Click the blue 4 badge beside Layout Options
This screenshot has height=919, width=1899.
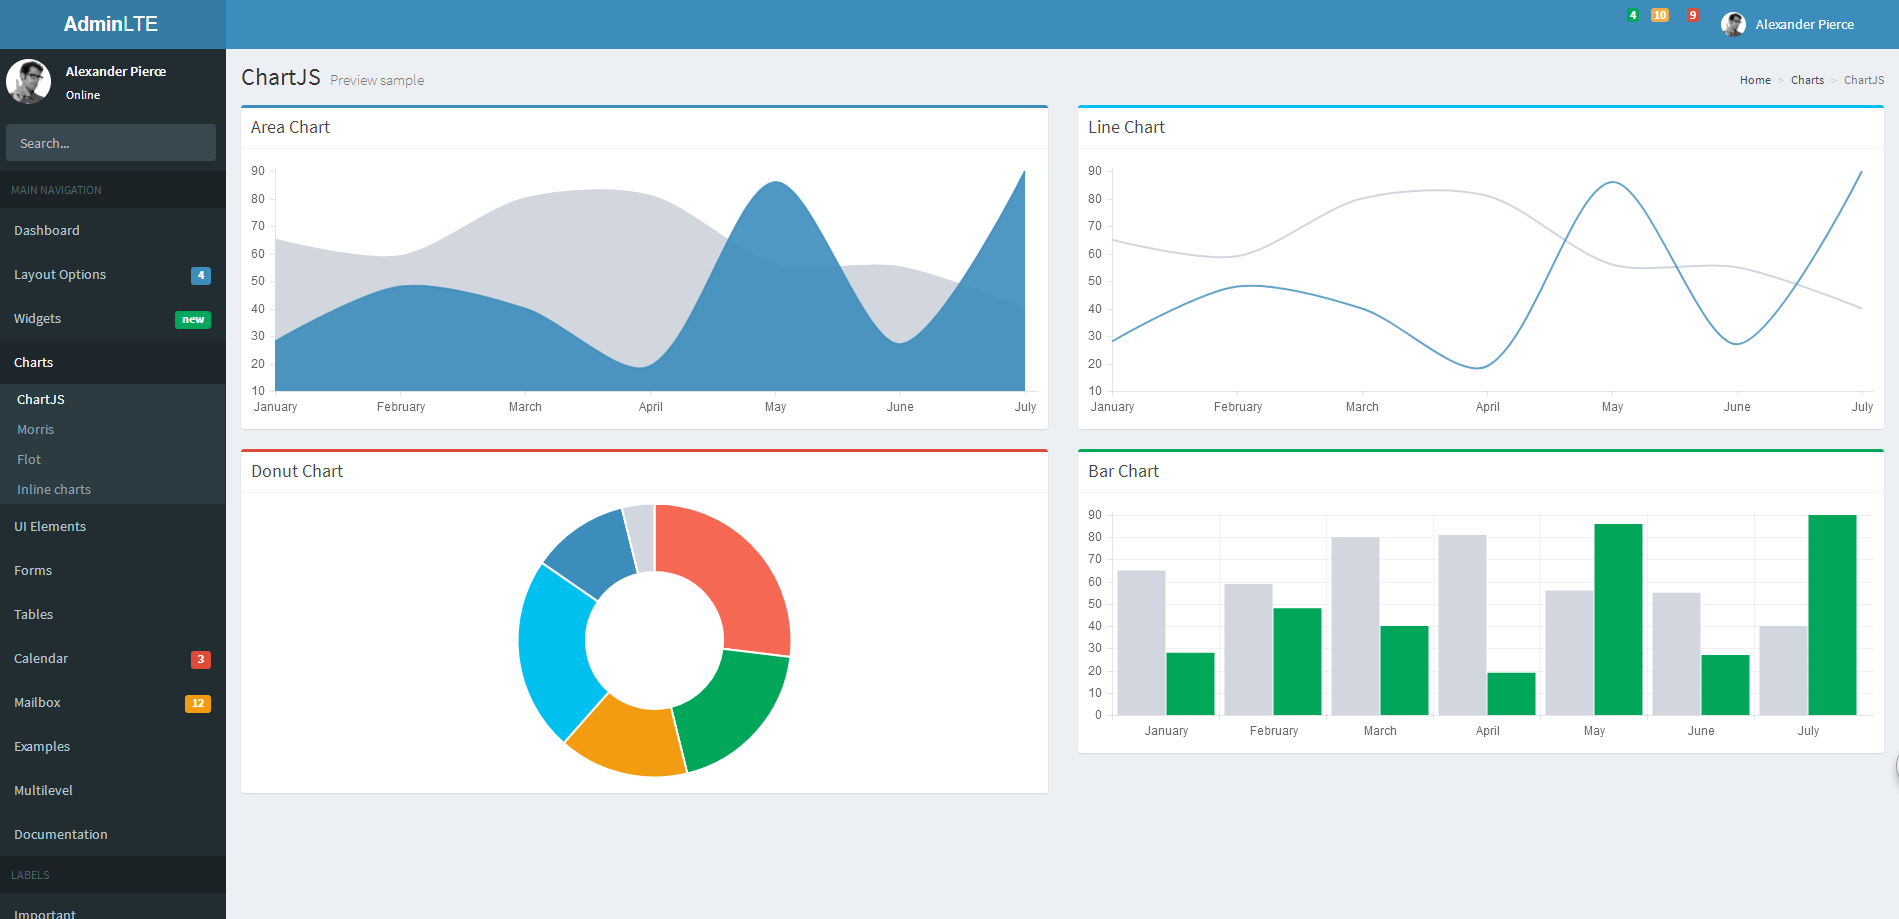click(x=201, y=275)
